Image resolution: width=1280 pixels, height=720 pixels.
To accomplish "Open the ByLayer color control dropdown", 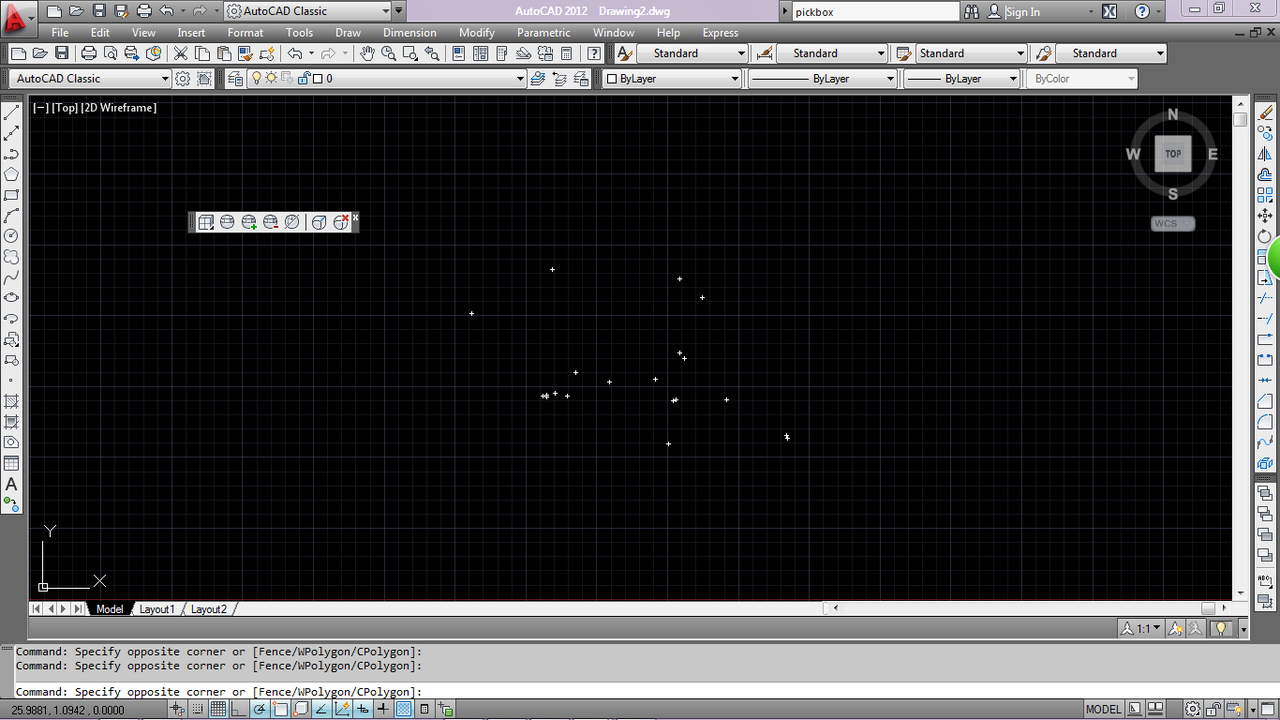I will pyautogui.click(x=671, y=78).
